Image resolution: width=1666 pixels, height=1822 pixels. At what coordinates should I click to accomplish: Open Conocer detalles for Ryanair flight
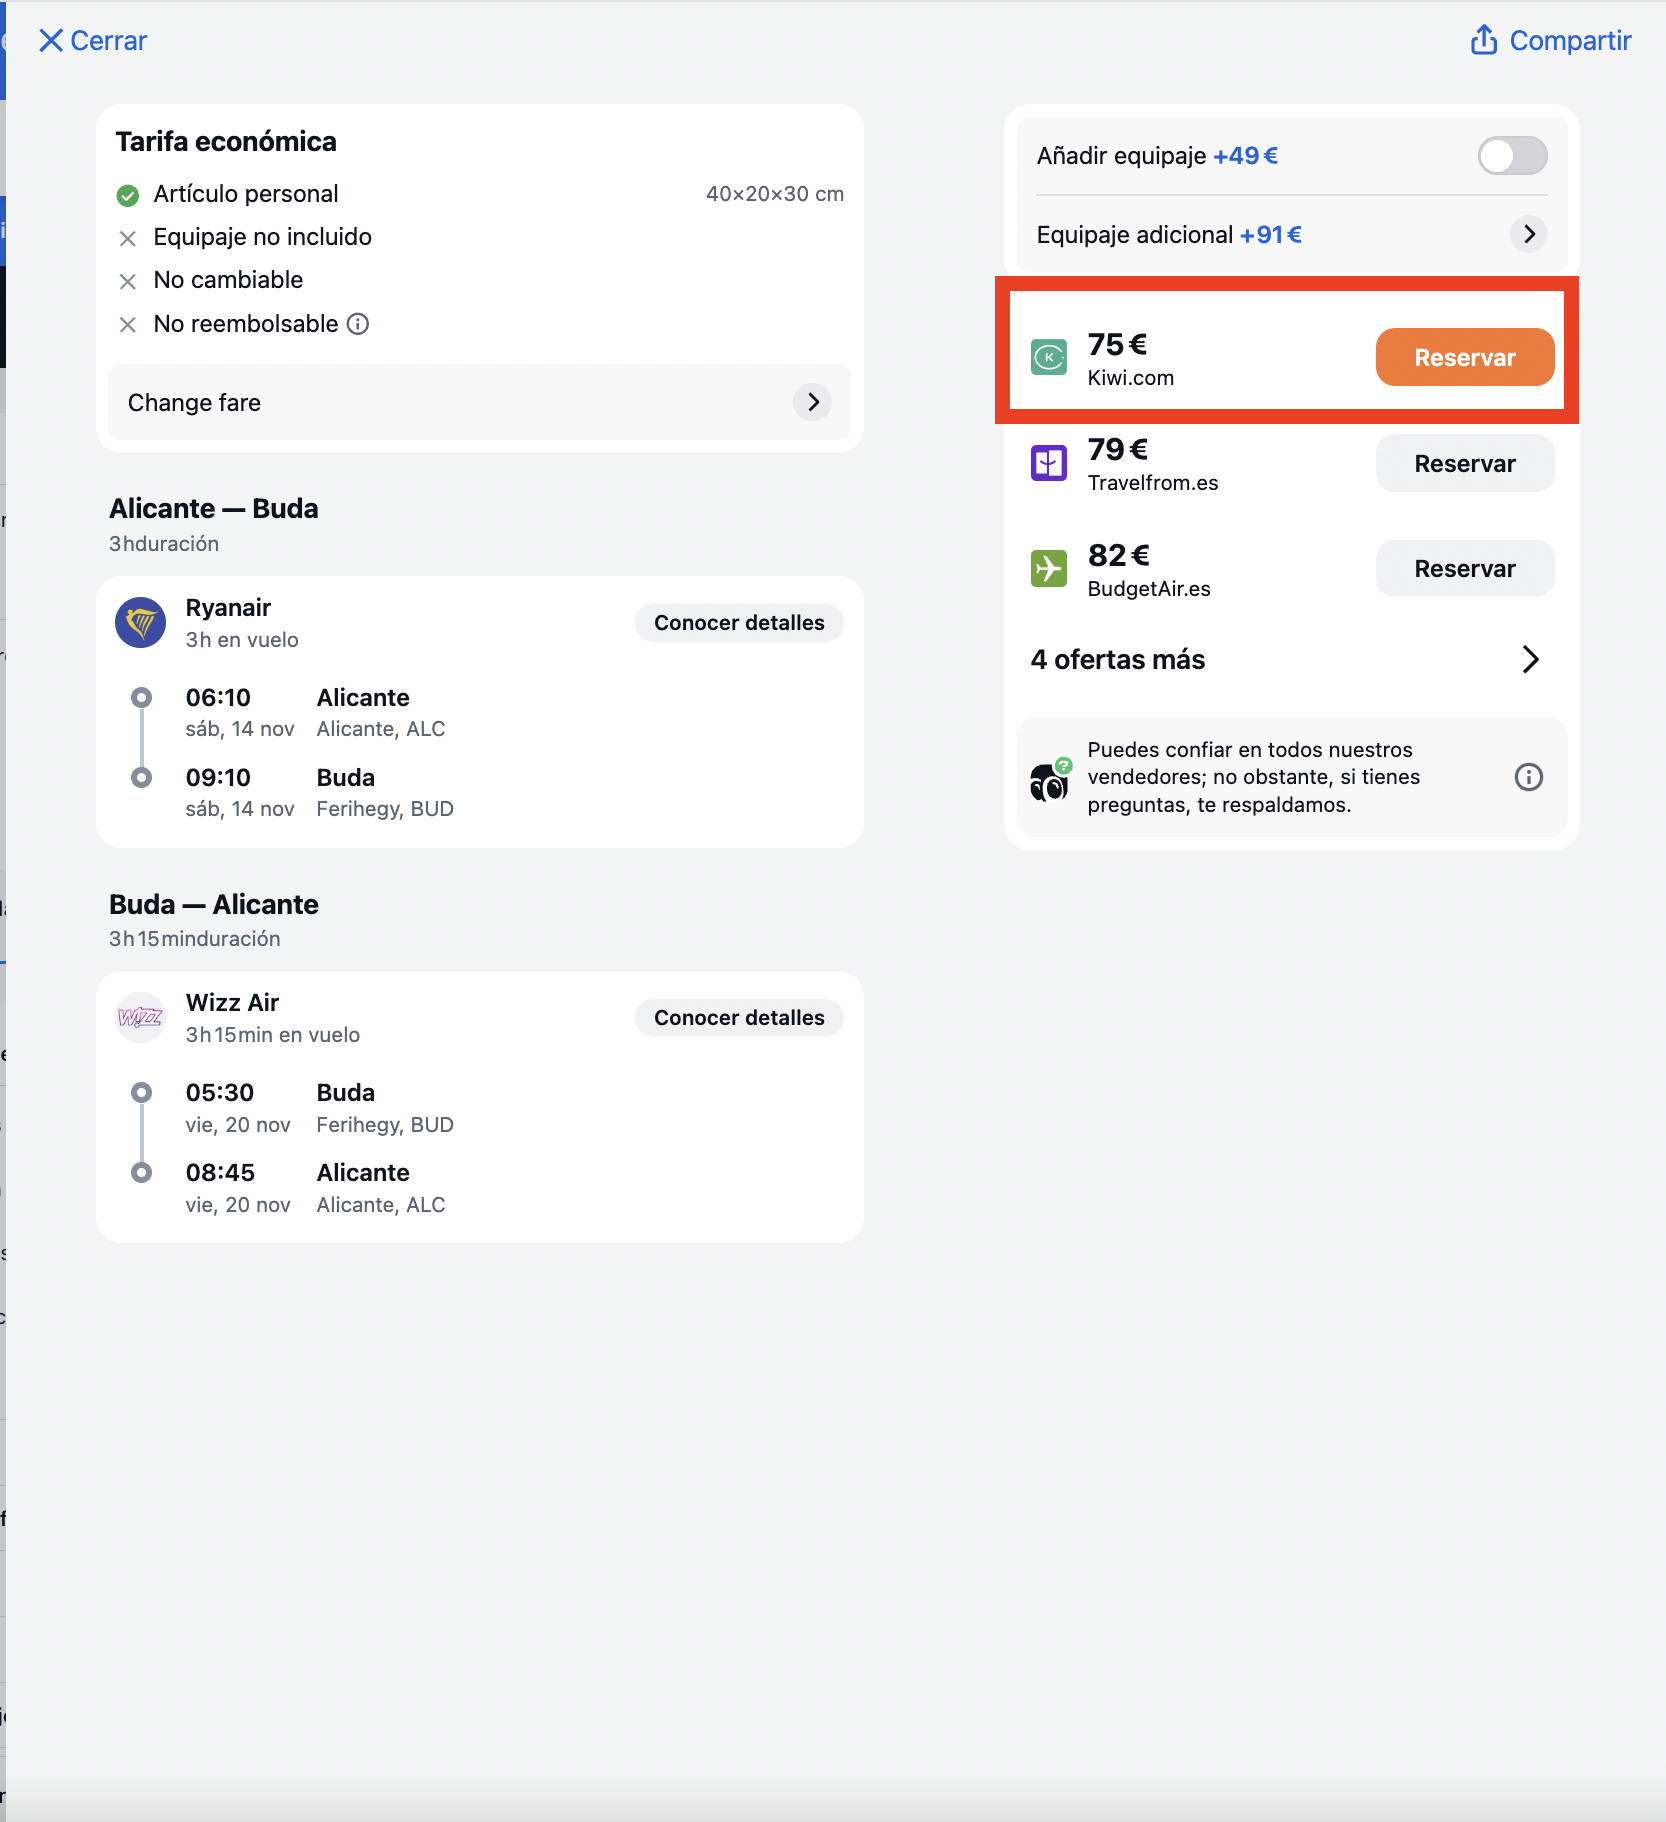tap(739, 623)
